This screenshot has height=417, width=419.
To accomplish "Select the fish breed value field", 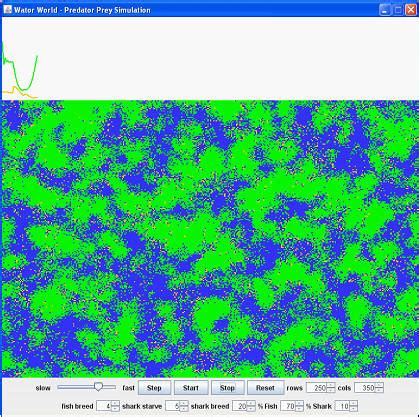I will click(104, 406).
